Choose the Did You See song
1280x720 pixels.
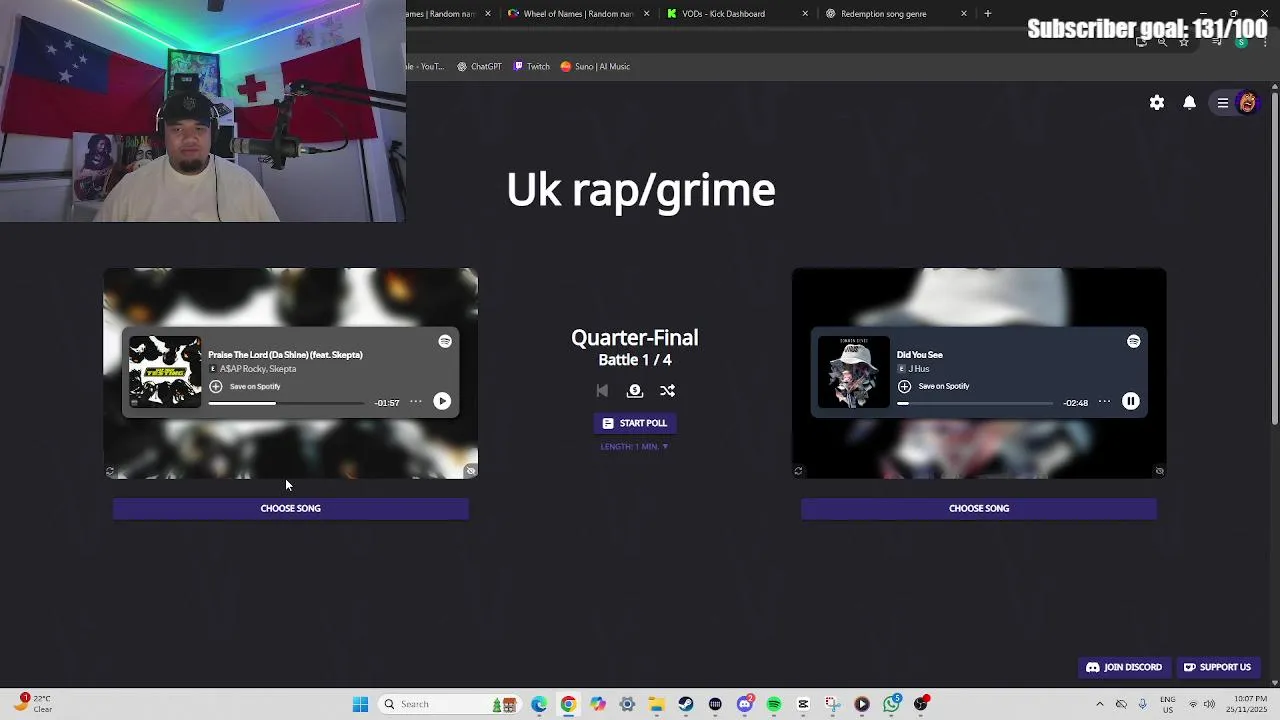click(979, 508)
